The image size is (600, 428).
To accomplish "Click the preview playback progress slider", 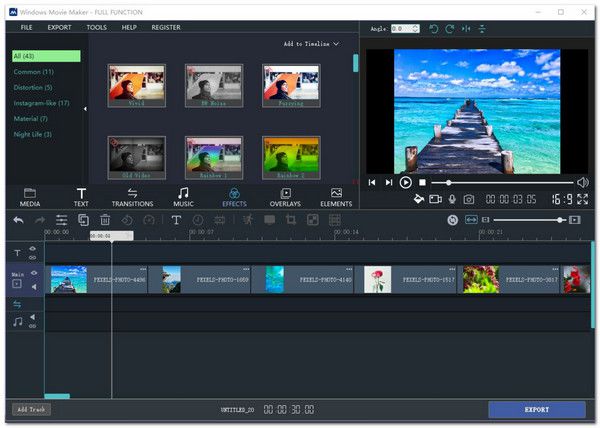I will coord(502,183).
